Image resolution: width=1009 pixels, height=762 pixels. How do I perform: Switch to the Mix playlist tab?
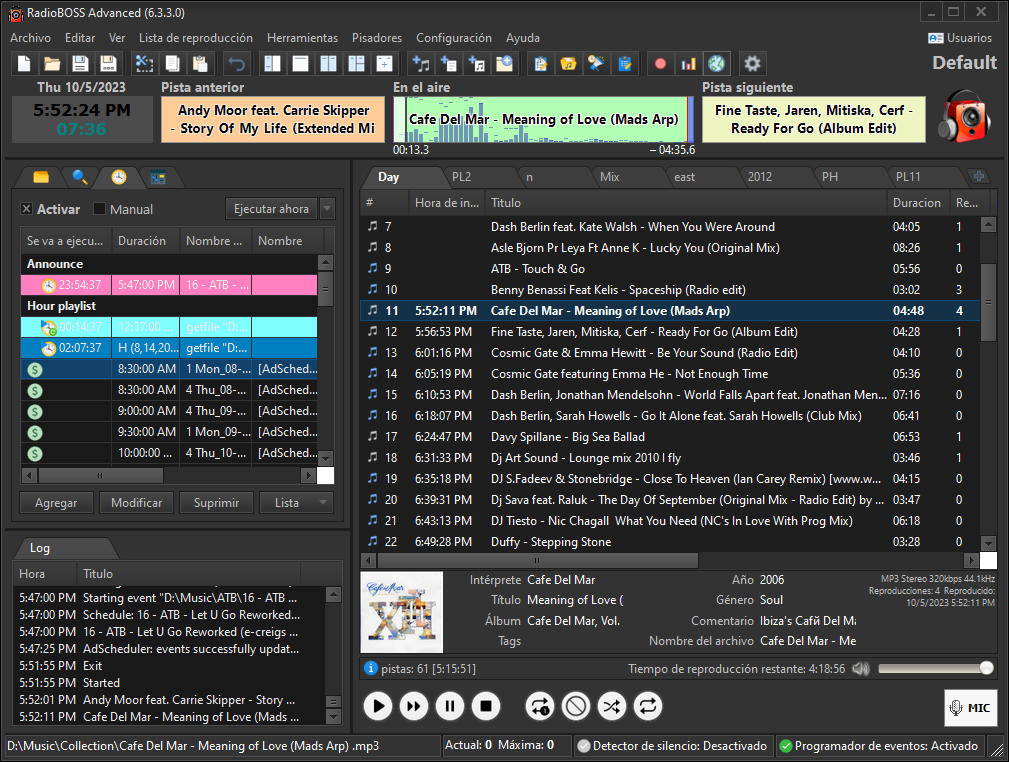(x=609, y=176)
